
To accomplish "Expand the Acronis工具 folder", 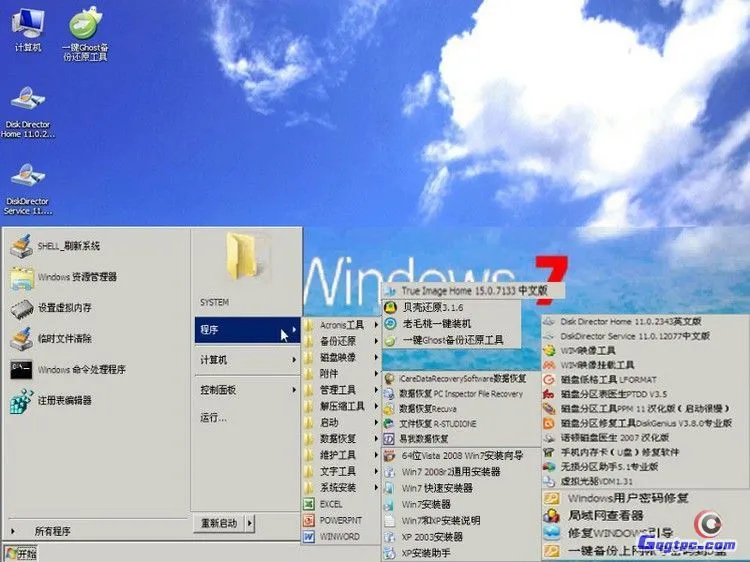I will click(x=341, y=325).
